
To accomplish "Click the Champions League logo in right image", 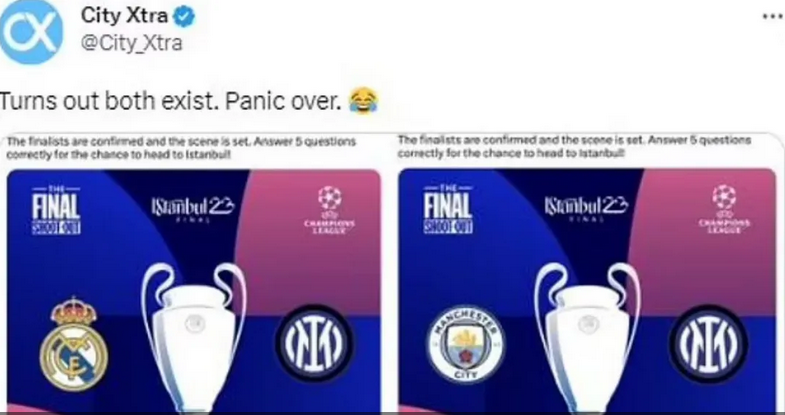I will (x=724, y=210).
